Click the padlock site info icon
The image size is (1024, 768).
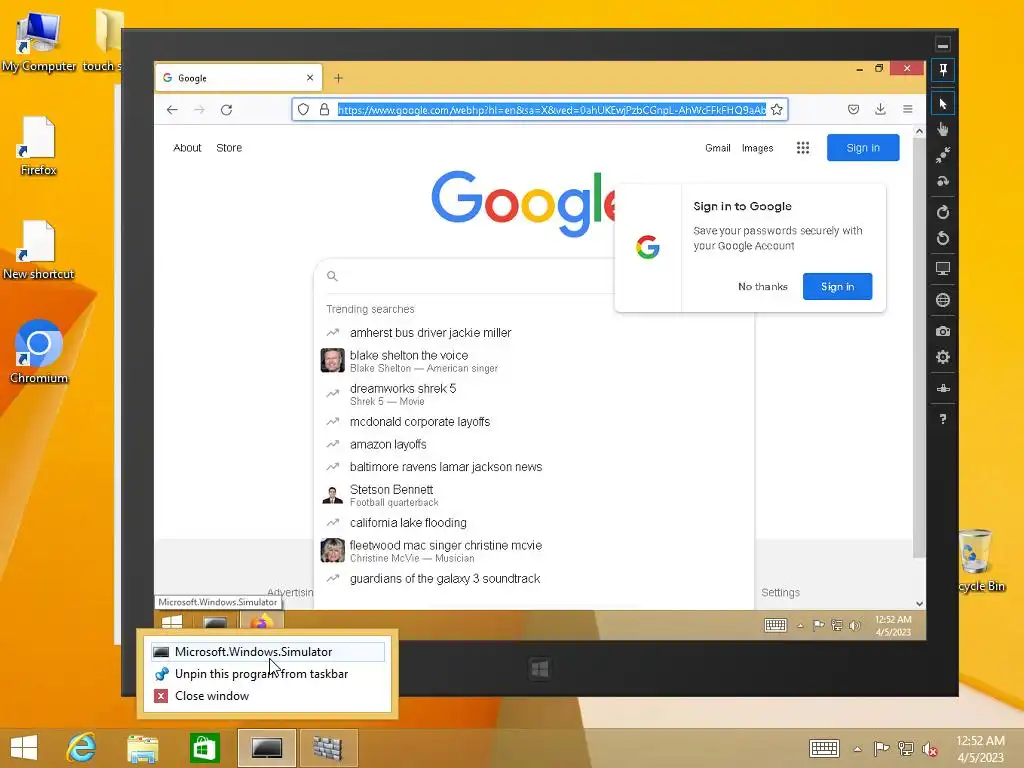pyautogui.click(x=324, y=110)
